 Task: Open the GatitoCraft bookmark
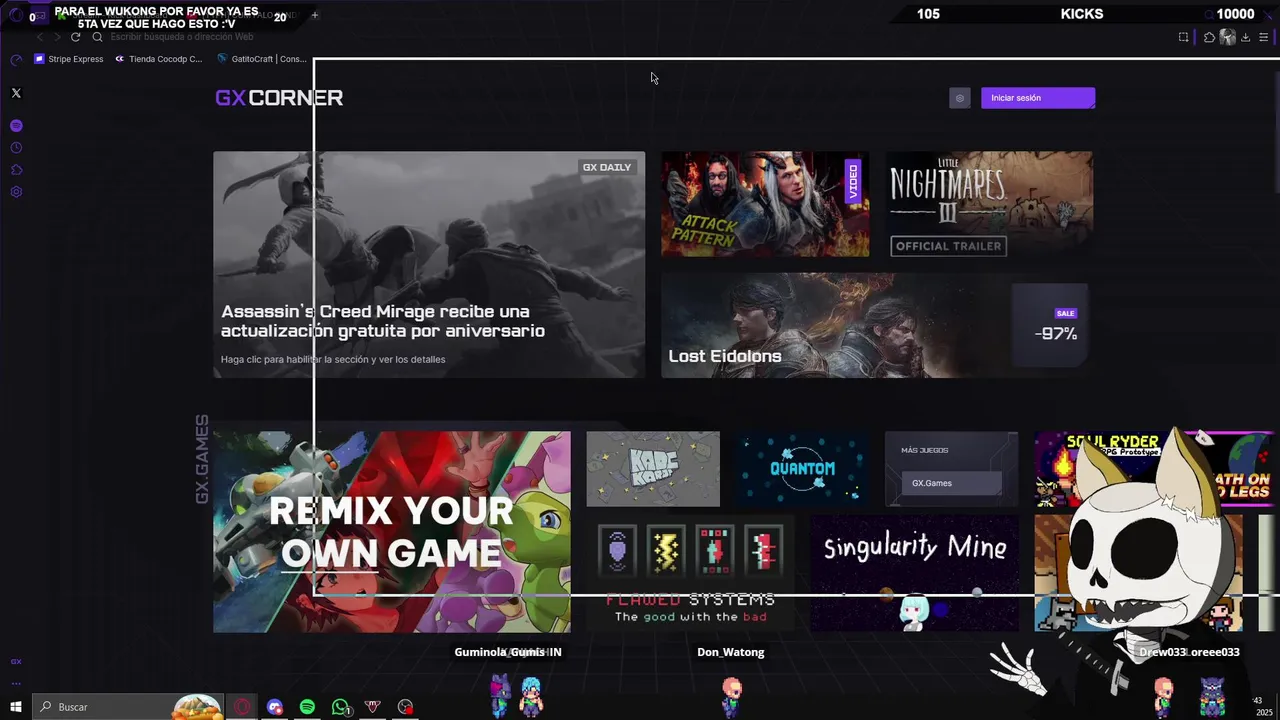coord(262,59)
